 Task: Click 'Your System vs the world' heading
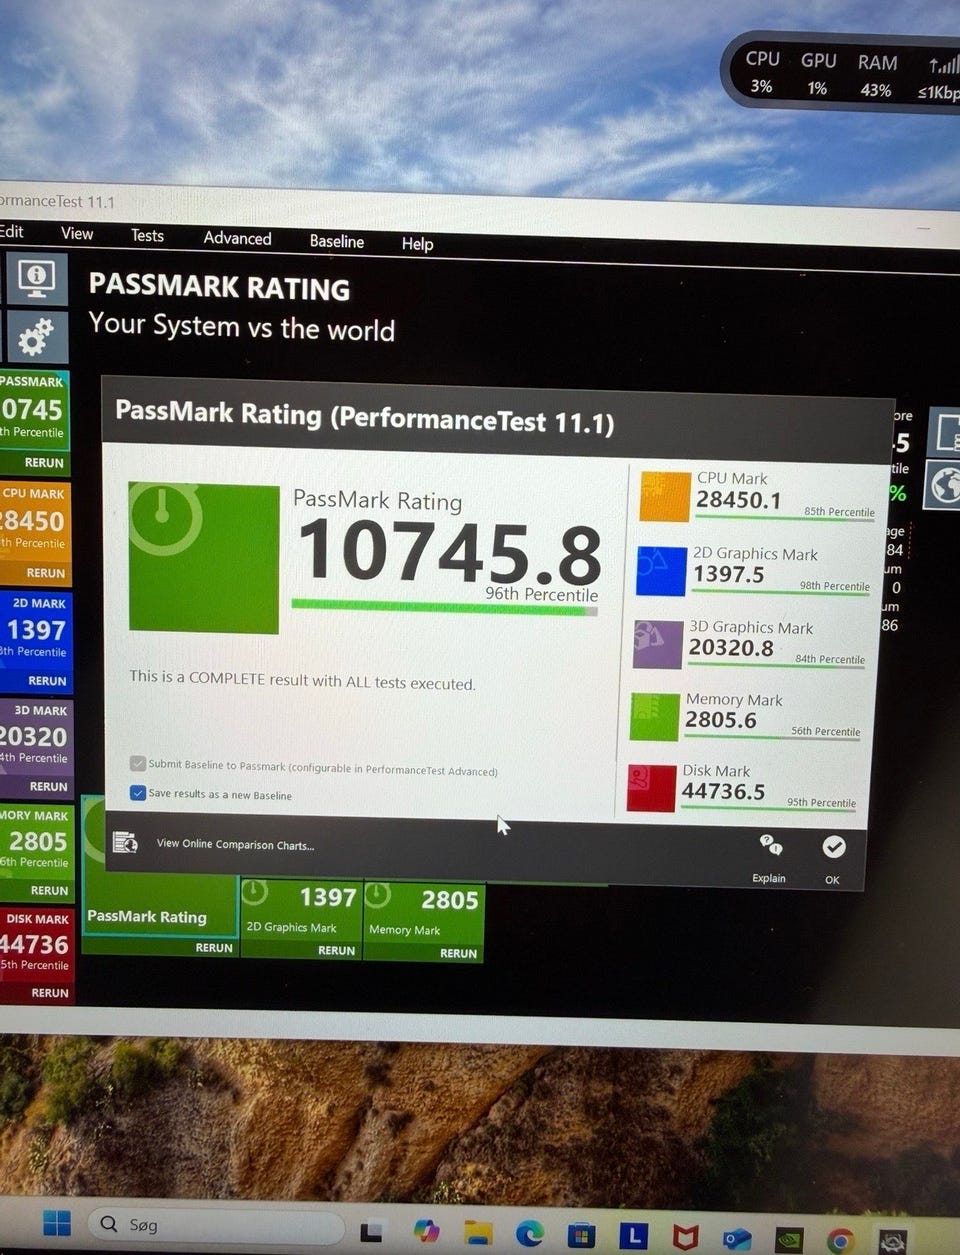241,326
